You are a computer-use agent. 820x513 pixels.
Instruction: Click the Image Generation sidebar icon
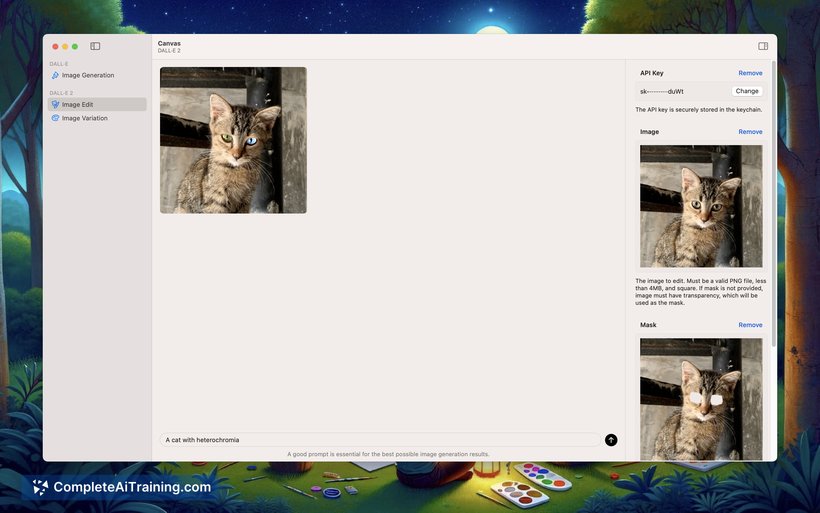55,75
